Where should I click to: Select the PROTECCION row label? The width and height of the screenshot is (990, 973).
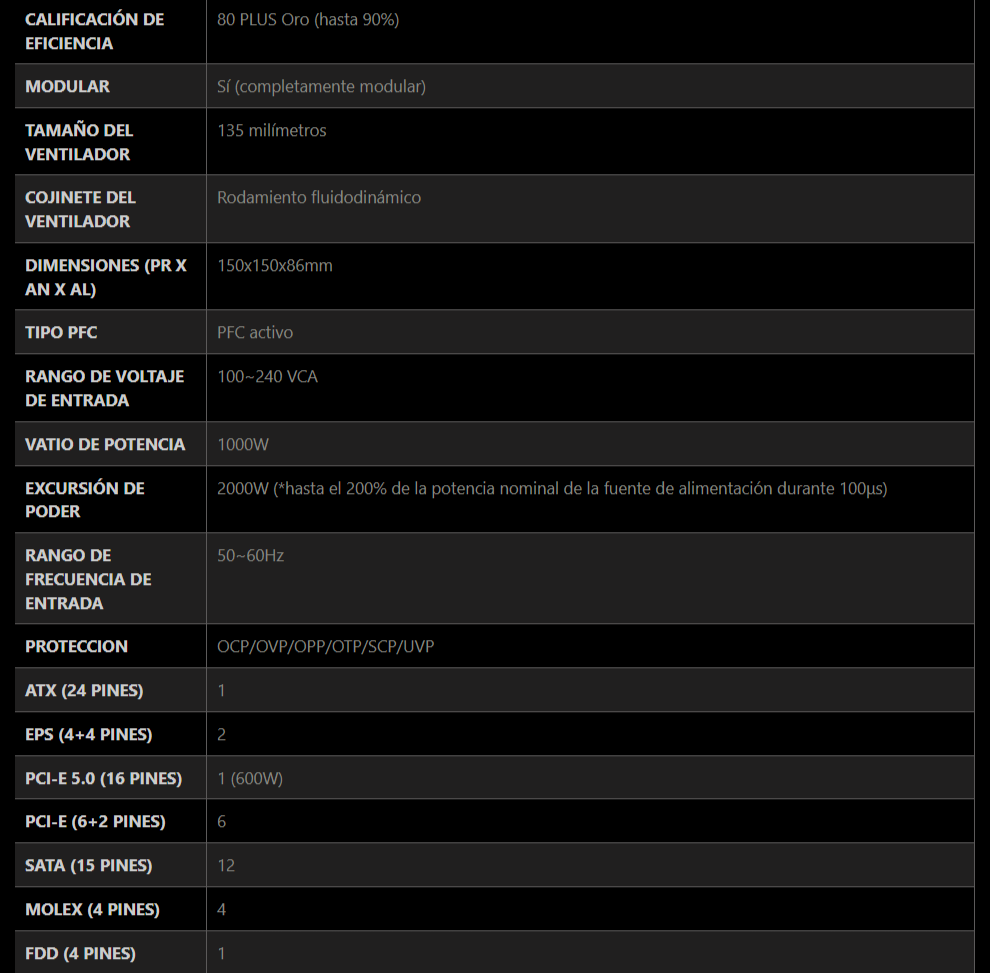(x=76, y=646)
